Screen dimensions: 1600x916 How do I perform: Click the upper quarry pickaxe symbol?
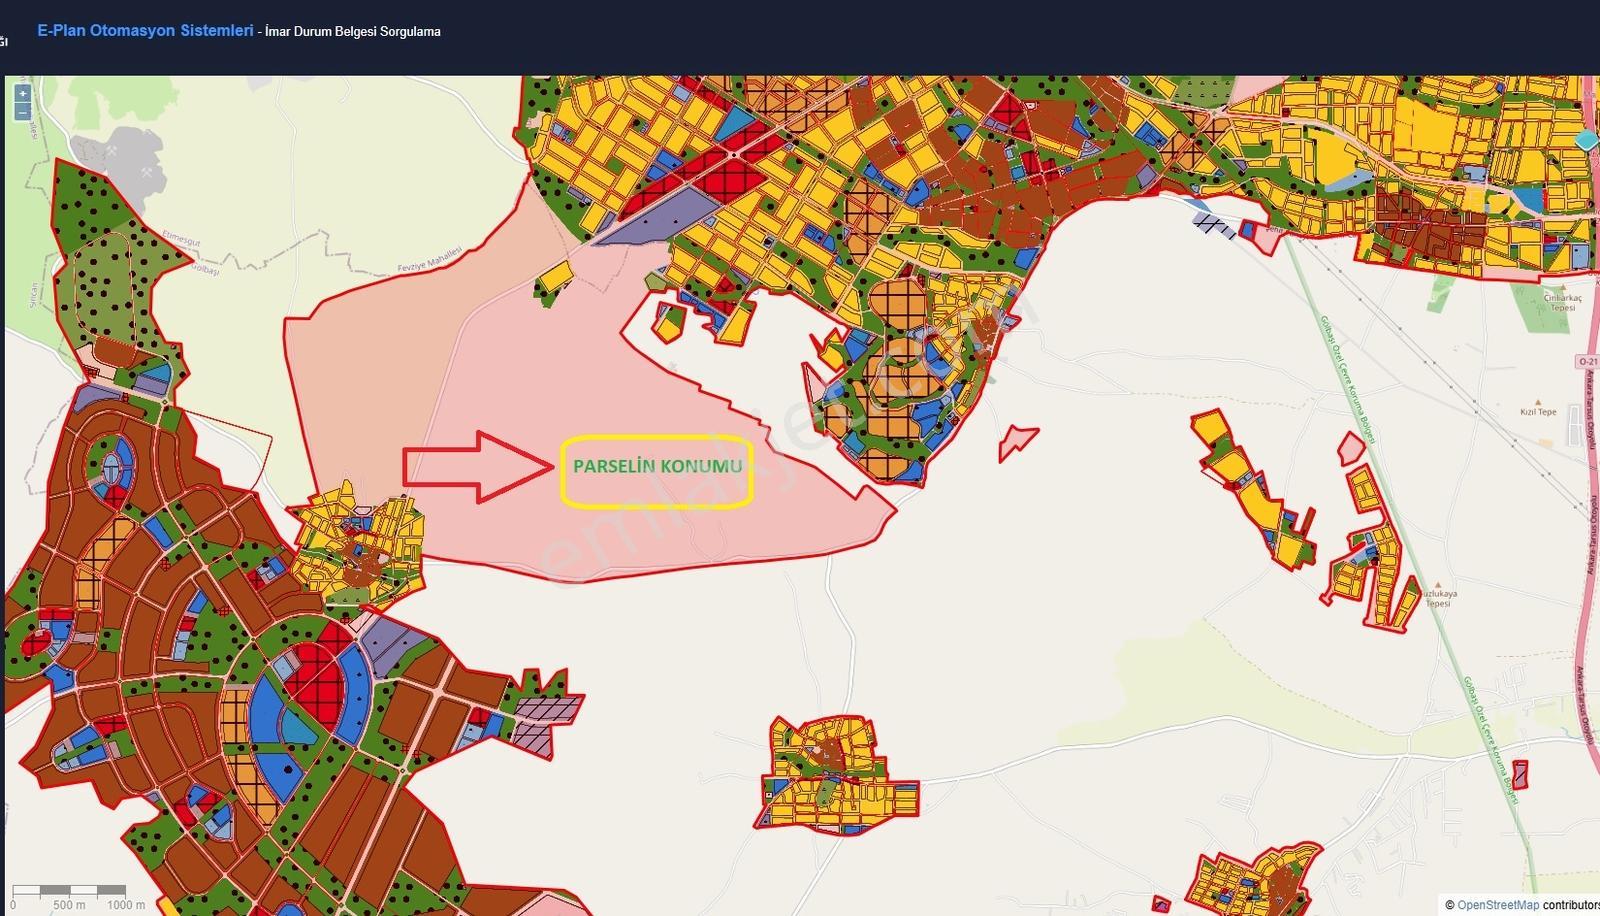111,151
